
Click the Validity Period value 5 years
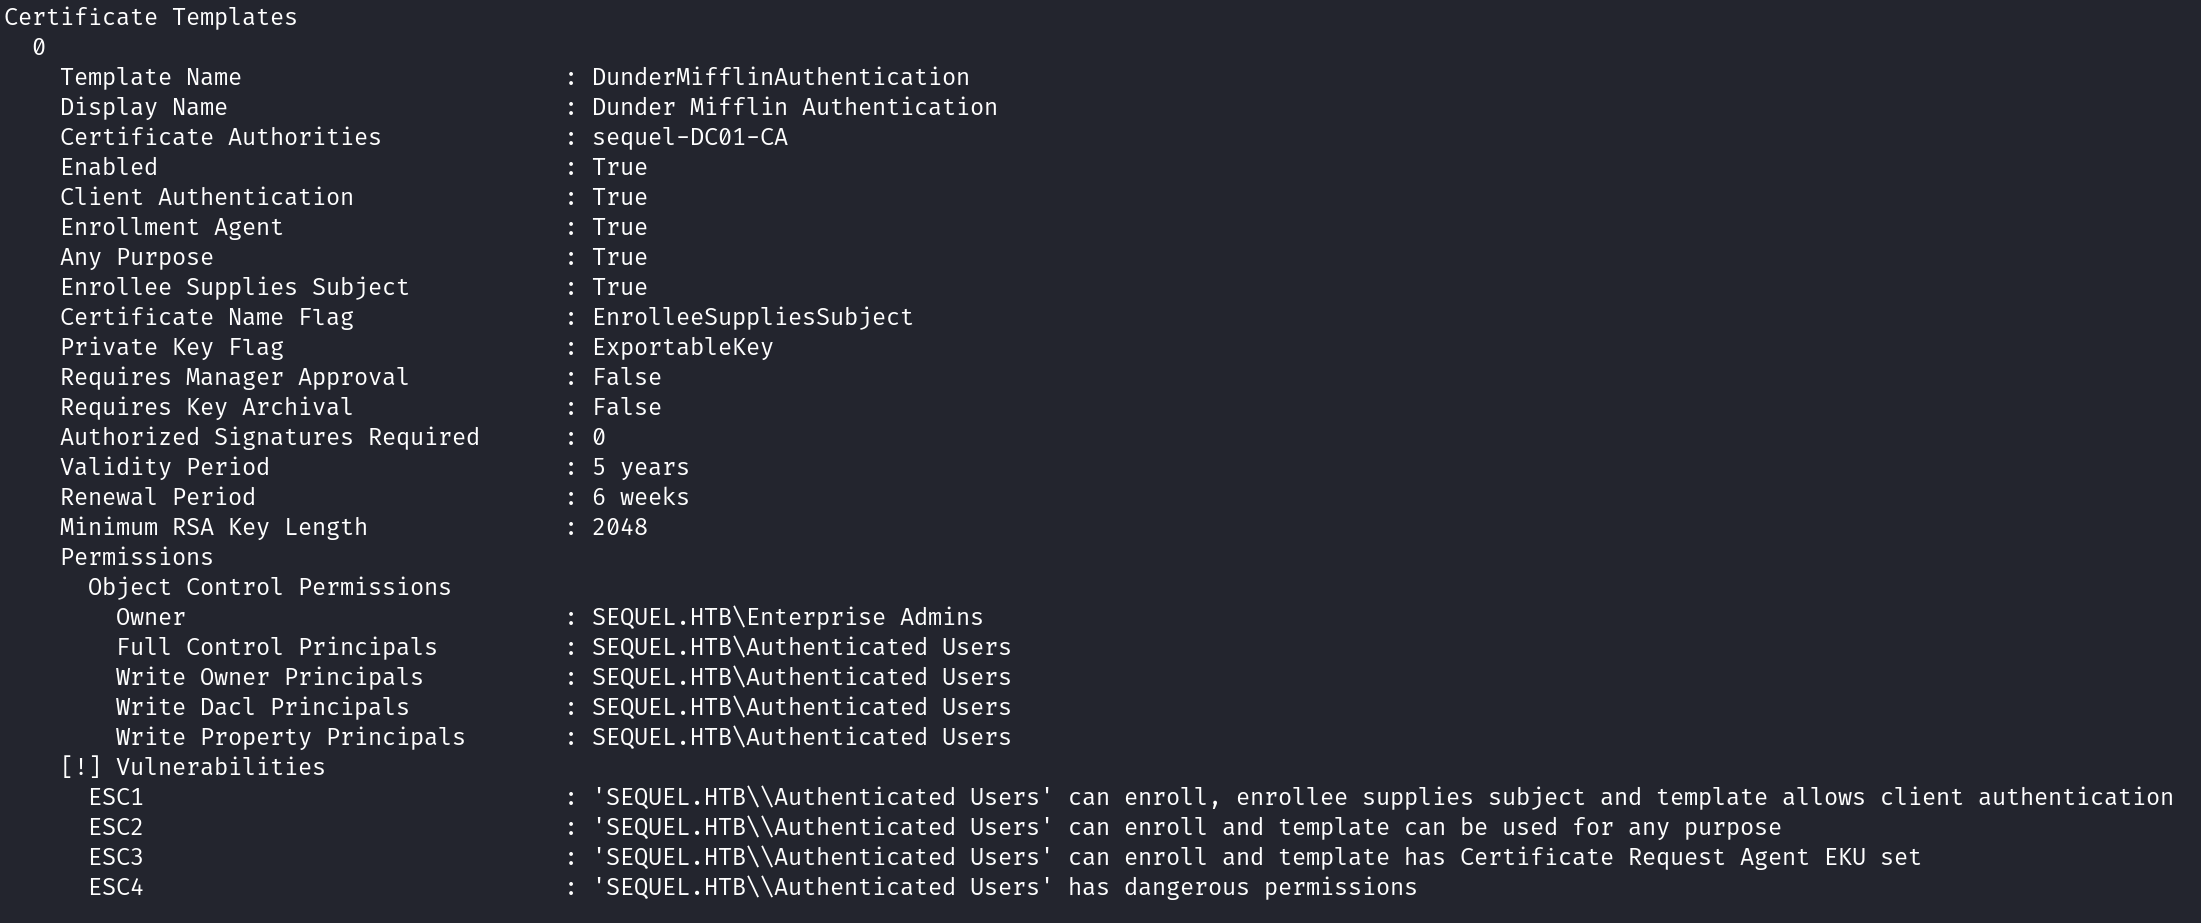[640, 467]
